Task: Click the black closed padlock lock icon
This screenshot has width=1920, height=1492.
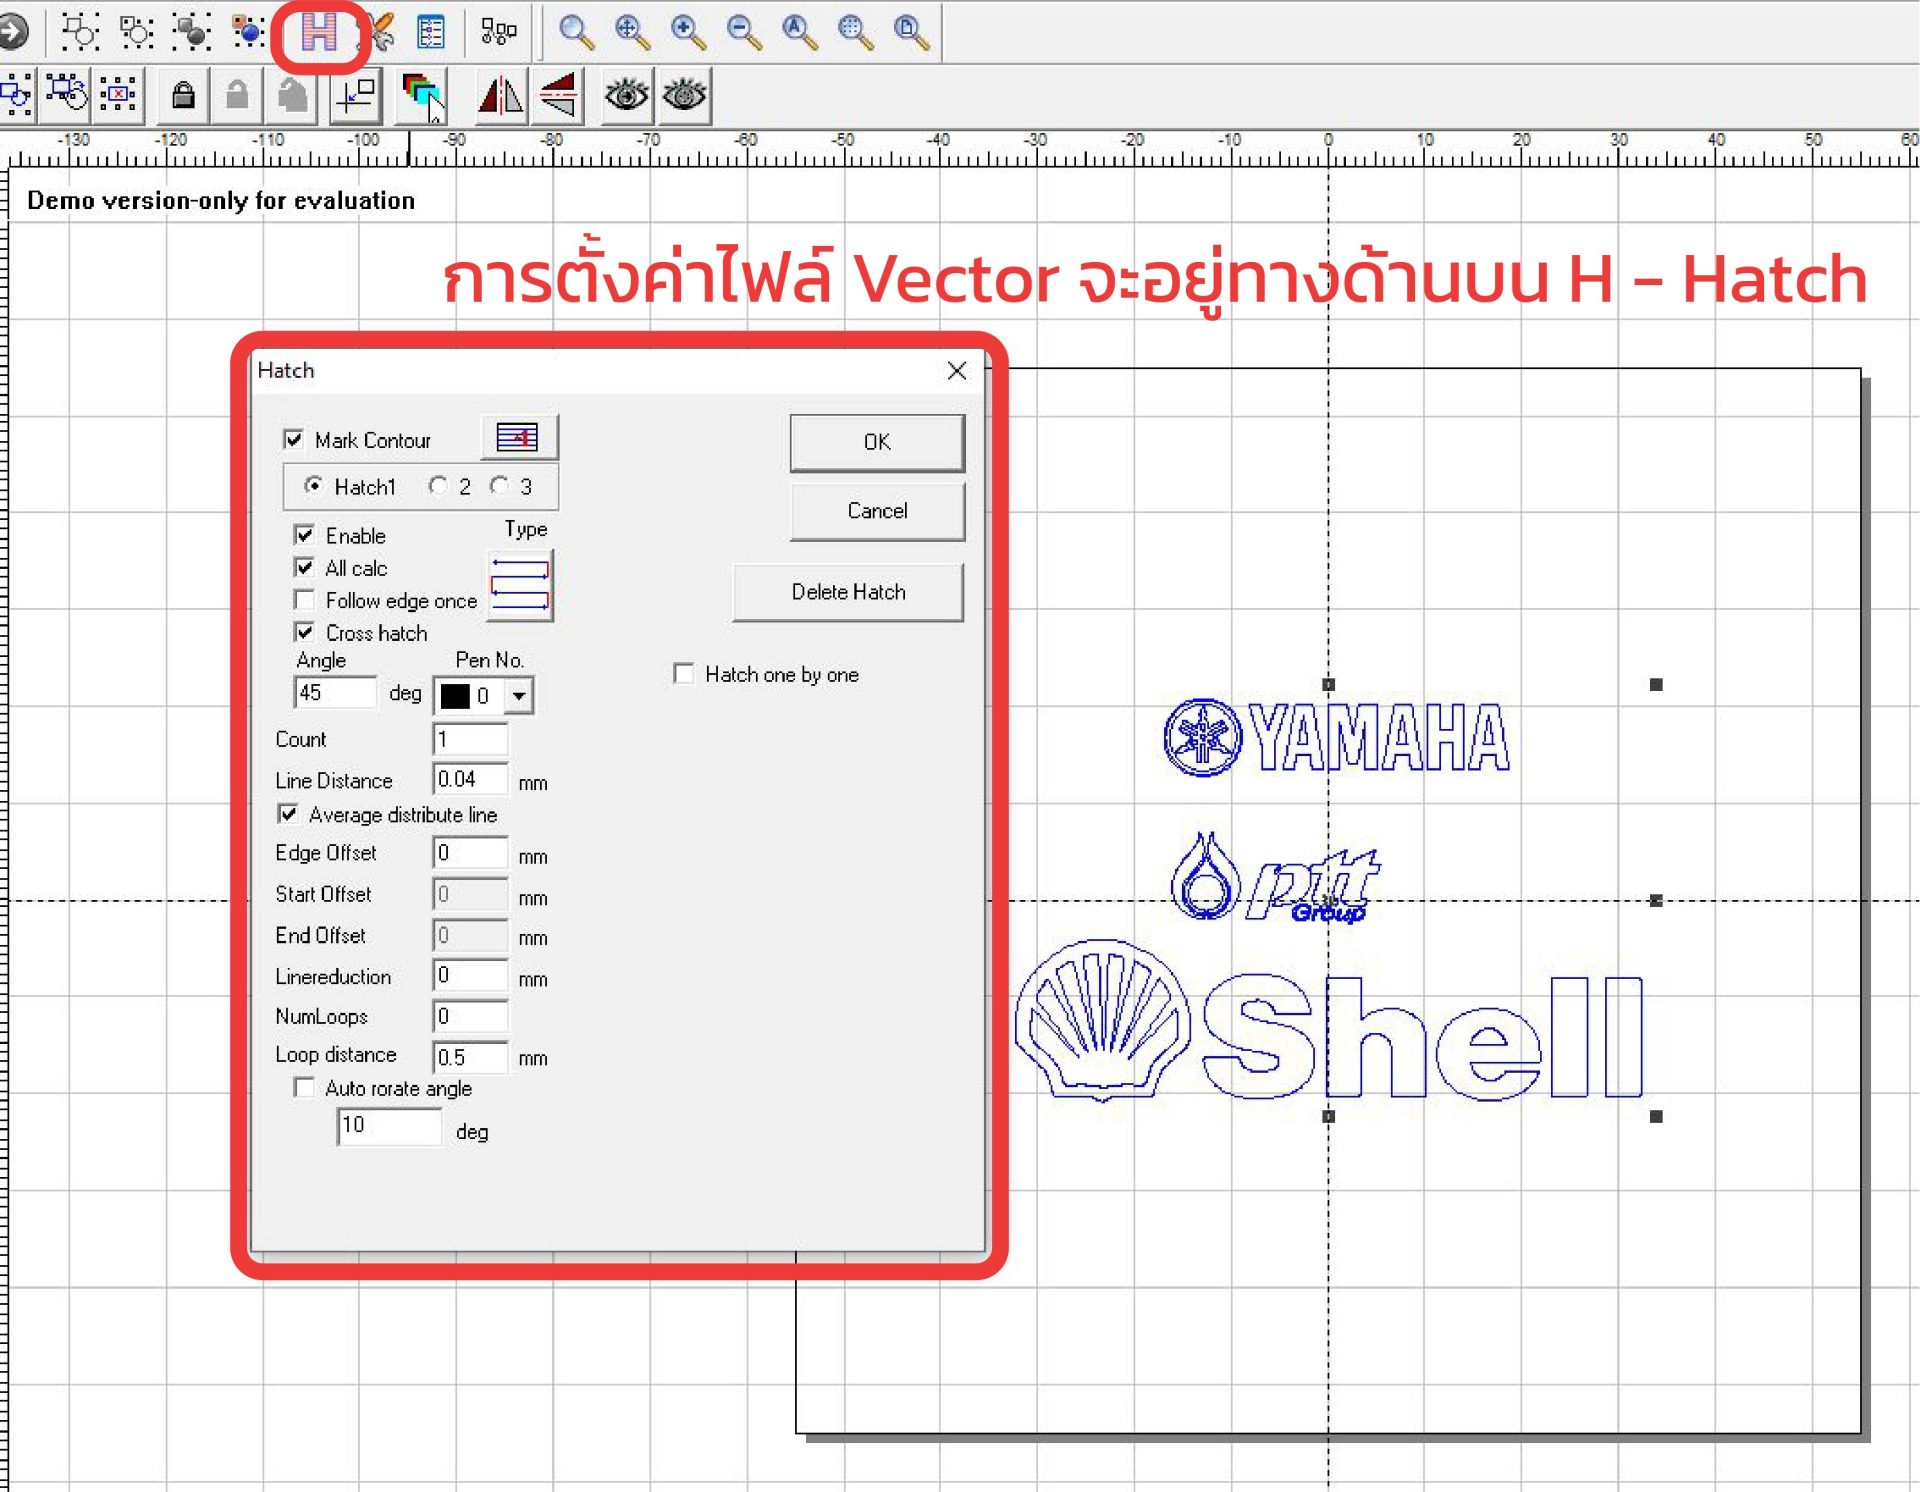Action: pos(183,95)
